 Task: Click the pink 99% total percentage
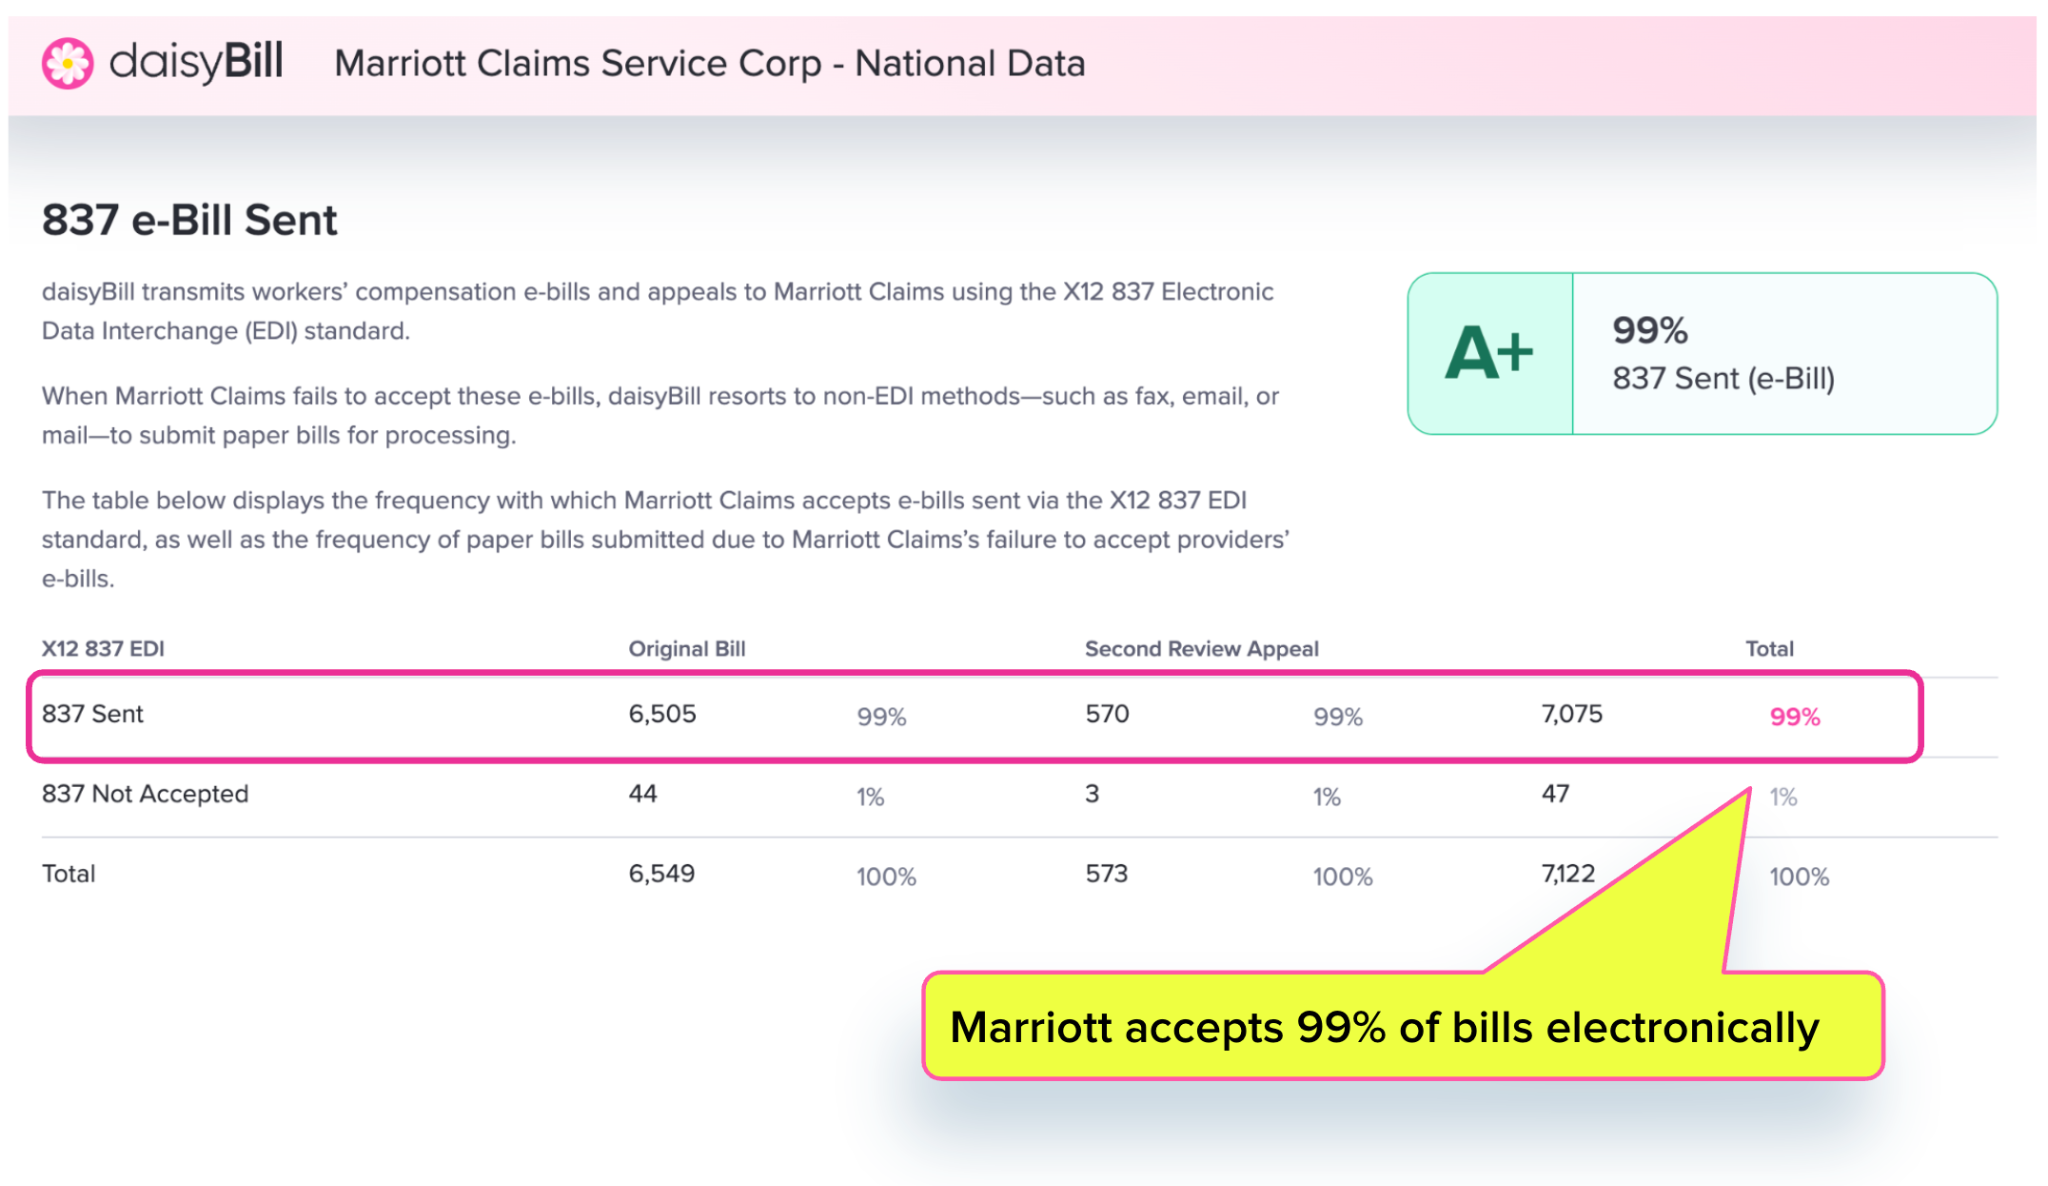coord(1794,717)
